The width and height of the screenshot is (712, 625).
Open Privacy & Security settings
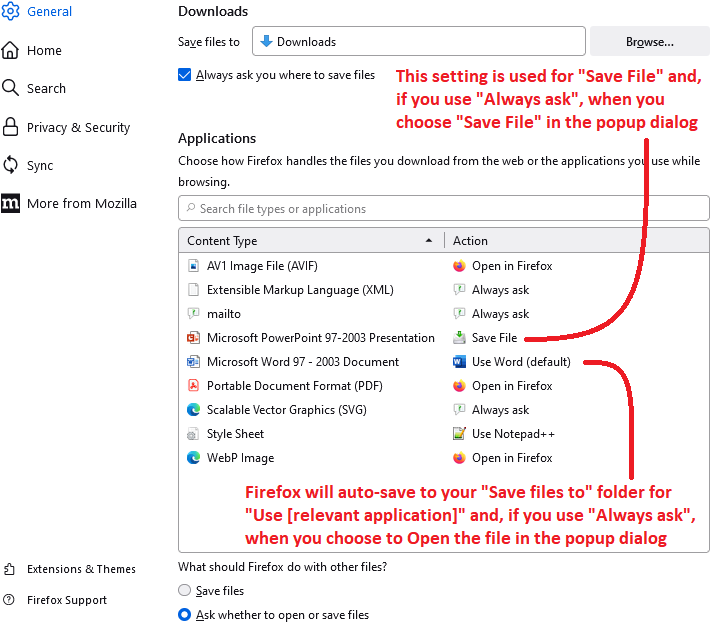click(x=79, y=127)
